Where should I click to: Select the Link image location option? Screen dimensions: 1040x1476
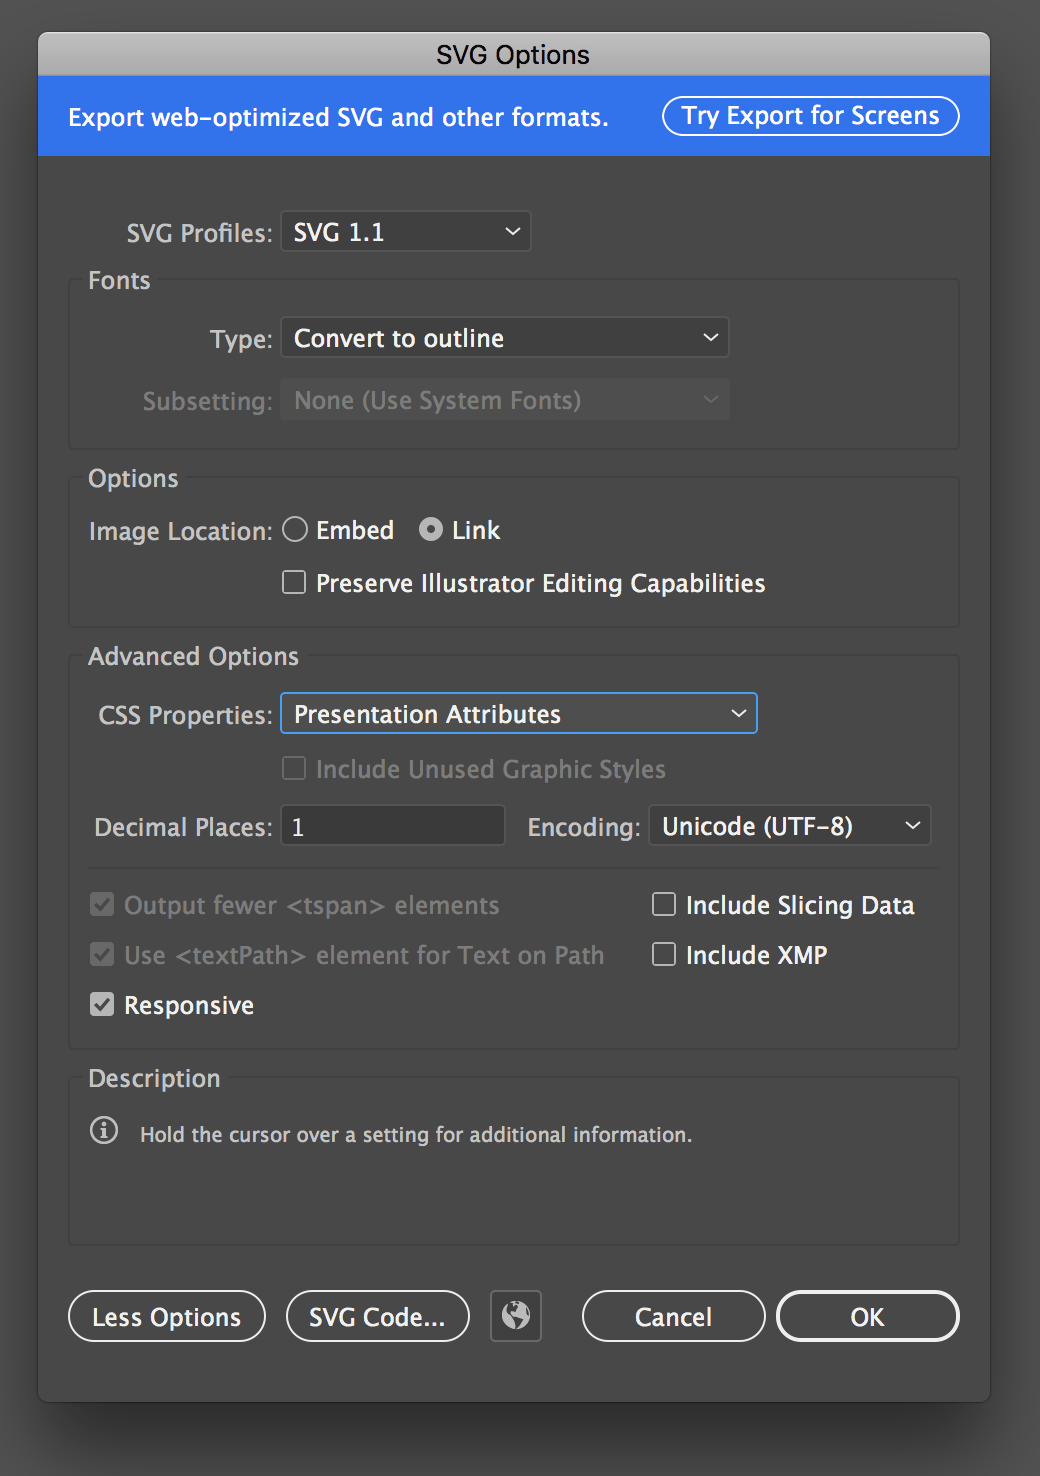pos(430,529)
